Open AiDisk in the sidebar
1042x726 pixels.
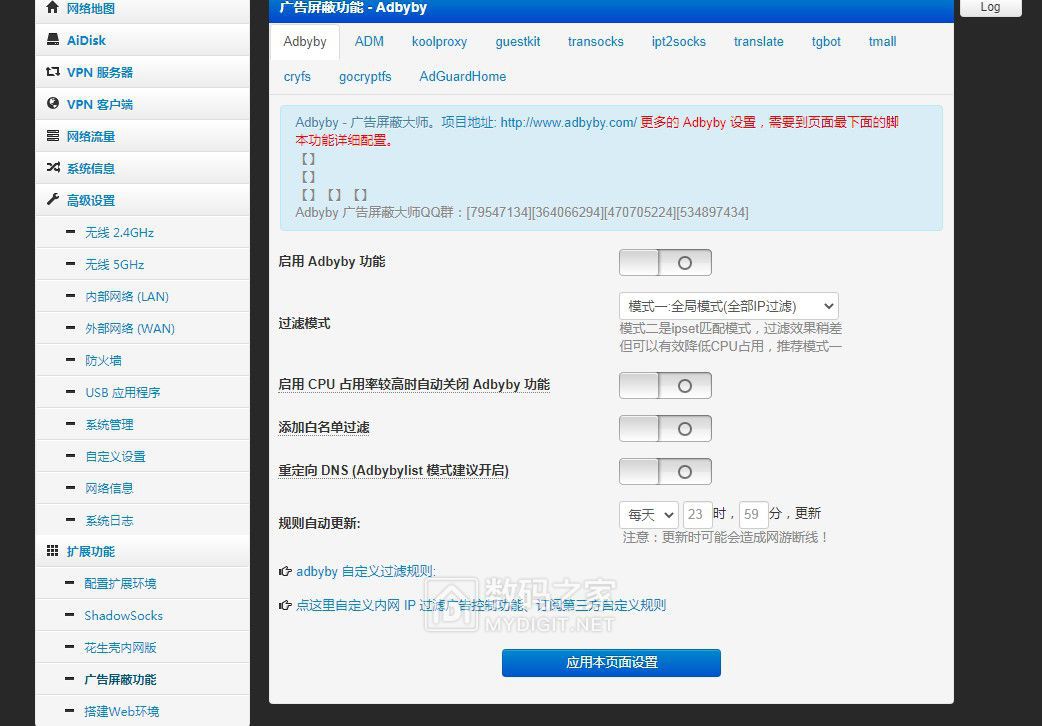(x=142, y=40)
